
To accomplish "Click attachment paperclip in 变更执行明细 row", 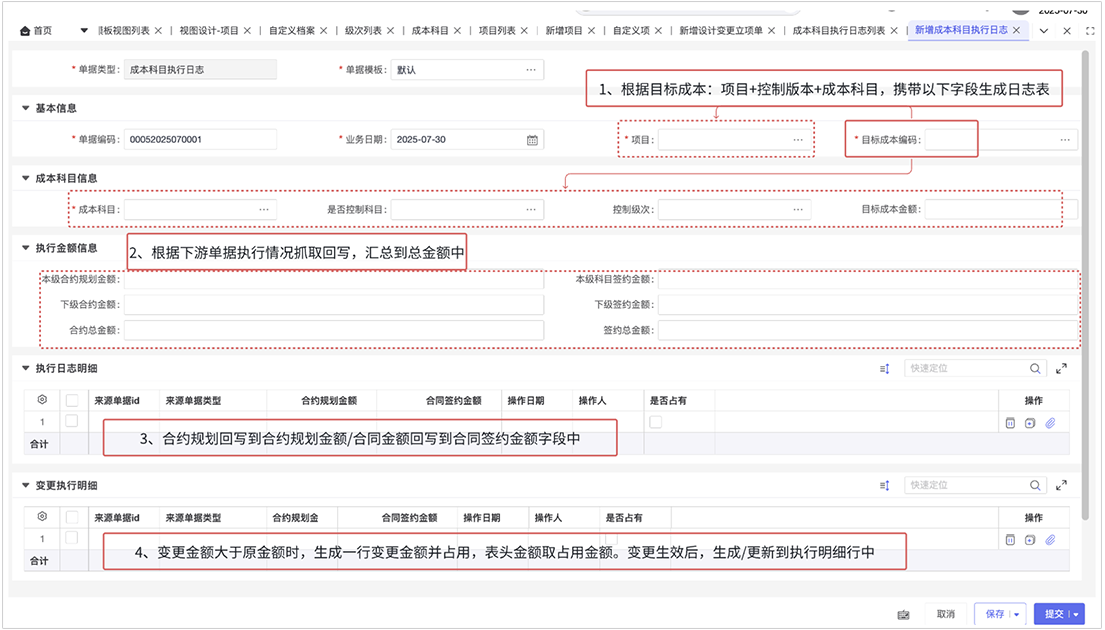I will pyautogui.click(x=1051, y=540).
